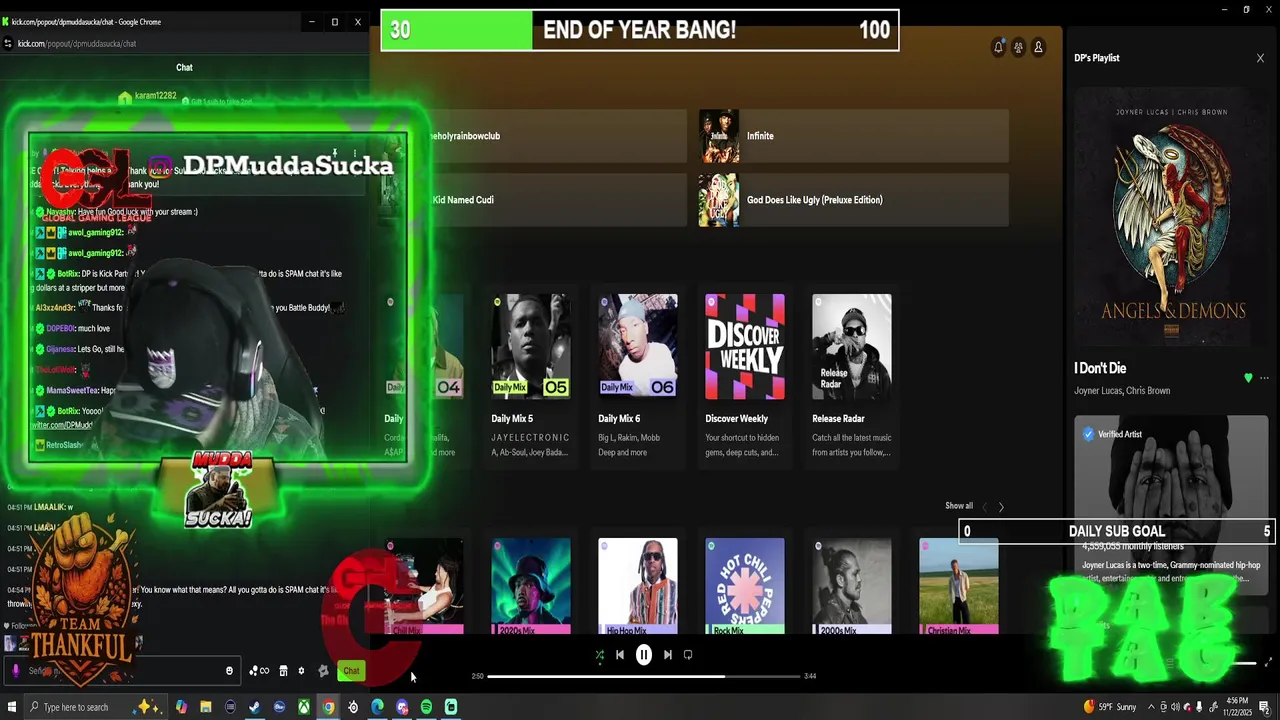The height and width of the screenshot is (720, 1280).
Task: Toggle shuffle in Spotify player
Action: [600, 655]
